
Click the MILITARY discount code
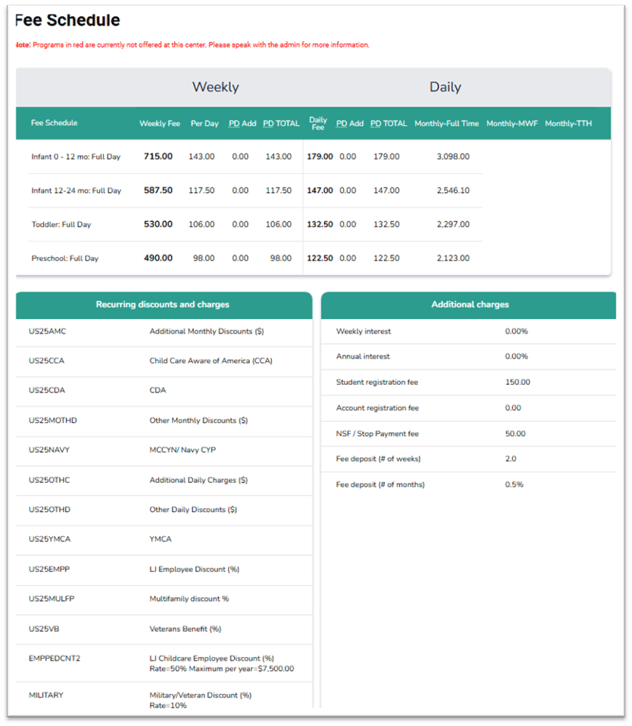point(47,695)
